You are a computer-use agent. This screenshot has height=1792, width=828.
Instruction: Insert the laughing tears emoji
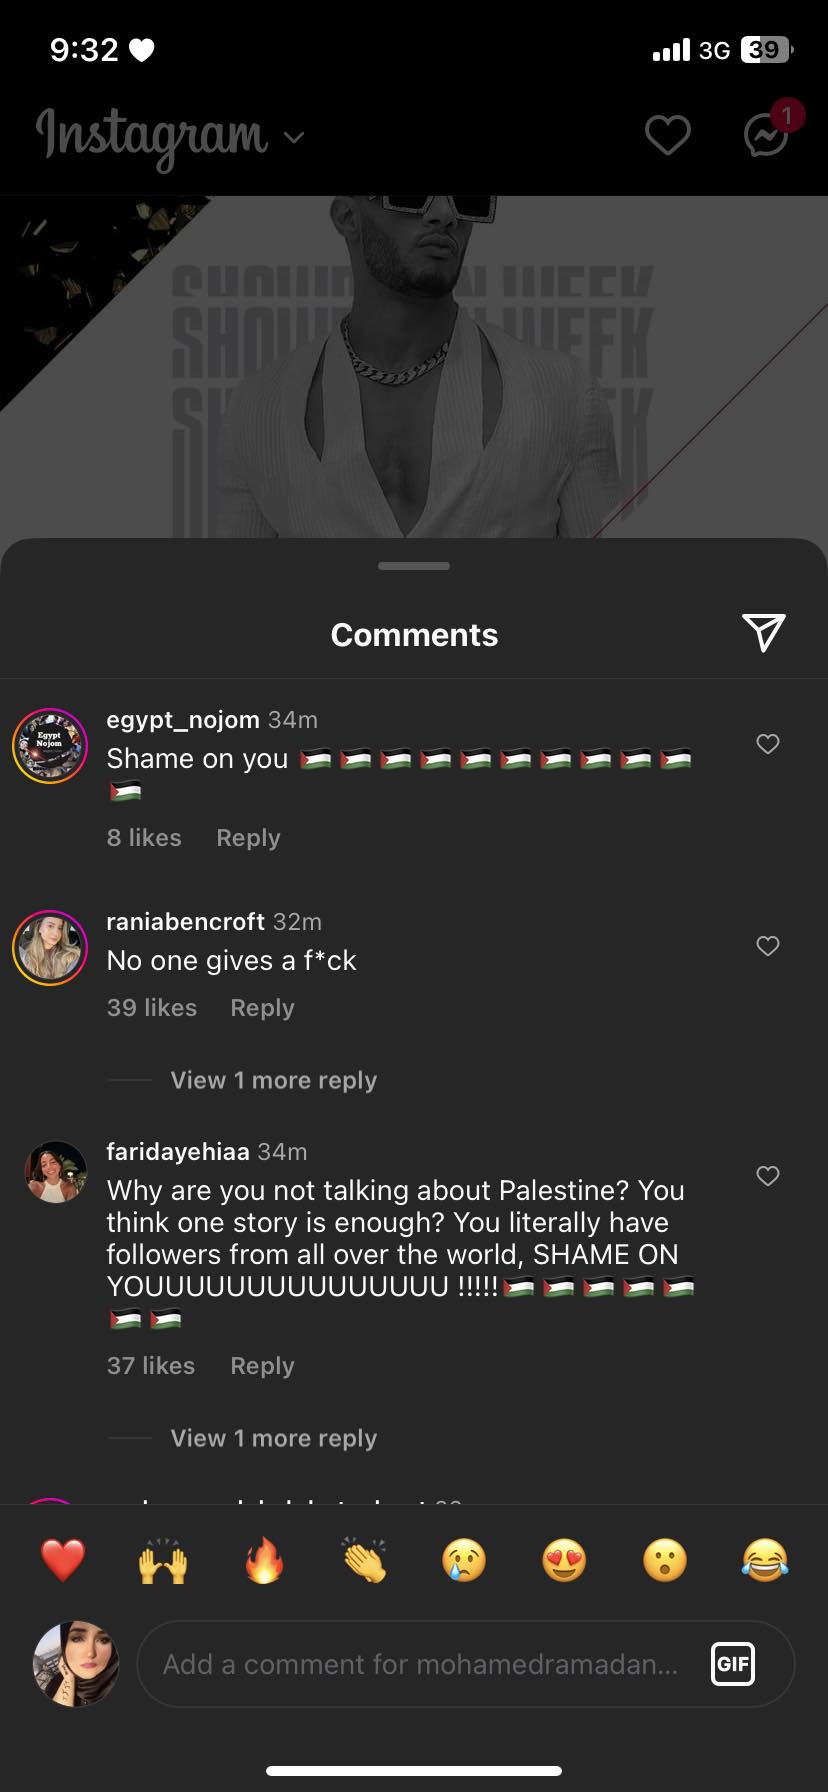pos(765,1560)
